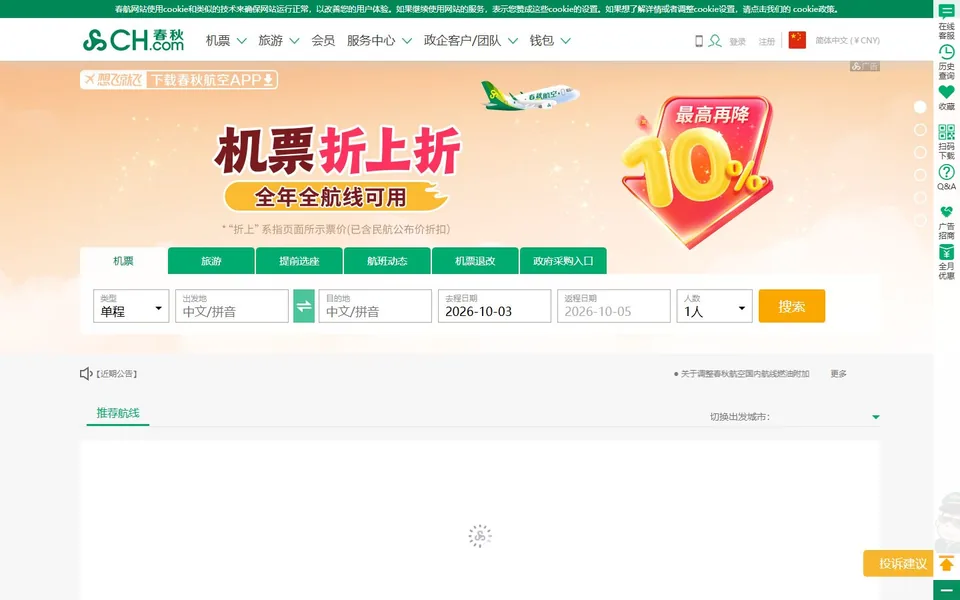Click the 返程日期 2026-10-05 field

(614, 306)
